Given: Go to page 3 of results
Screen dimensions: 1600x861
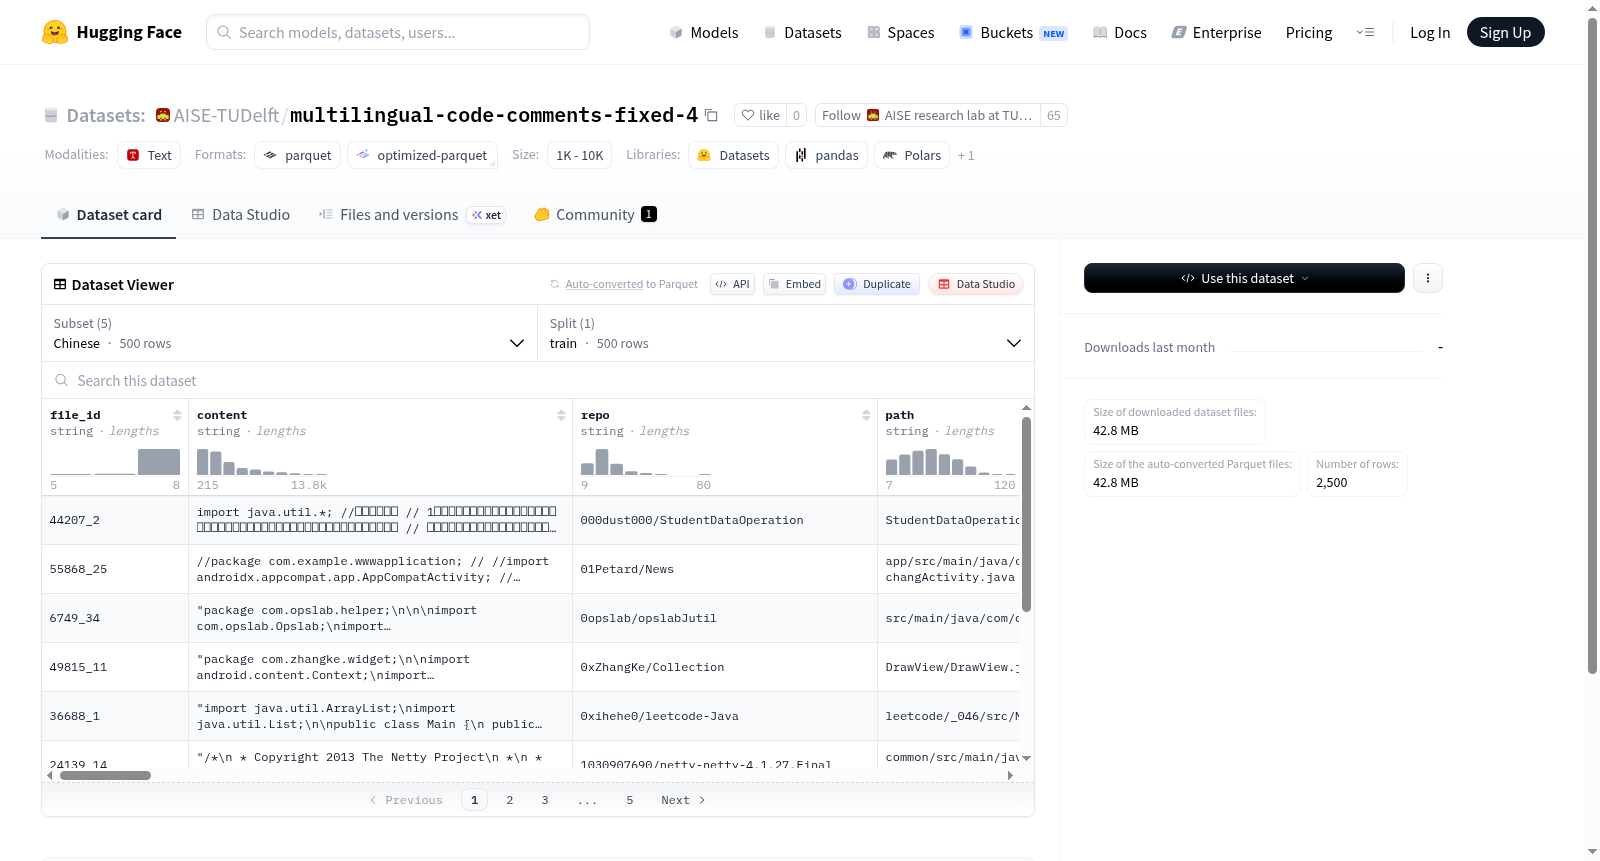Looking at the screenshot, I should (545, 800).
